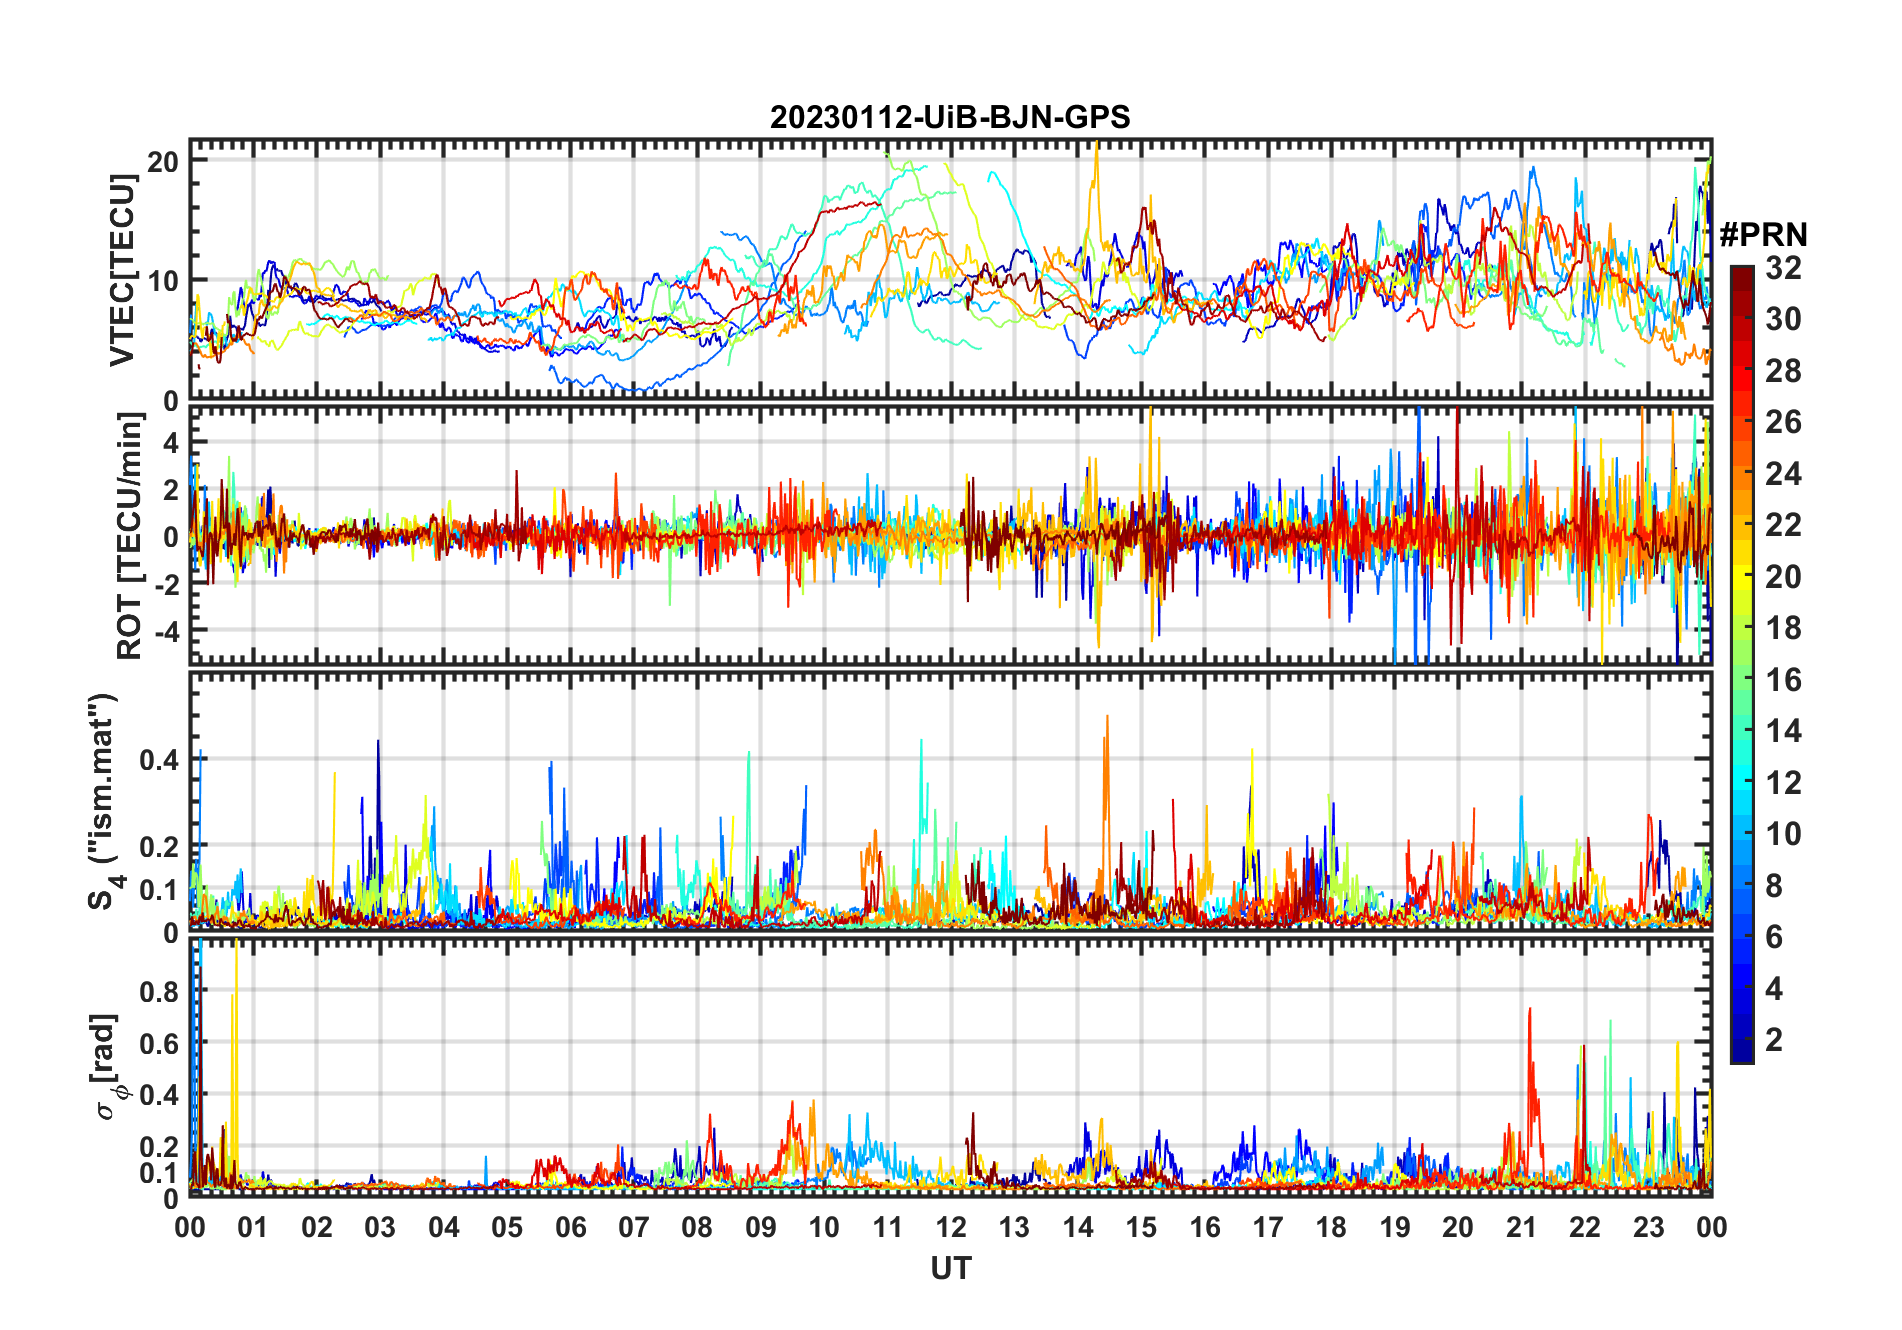Select UT axis hour label 20
Viewport: 1902px width, 1330px height.
coord(1458,1227)
